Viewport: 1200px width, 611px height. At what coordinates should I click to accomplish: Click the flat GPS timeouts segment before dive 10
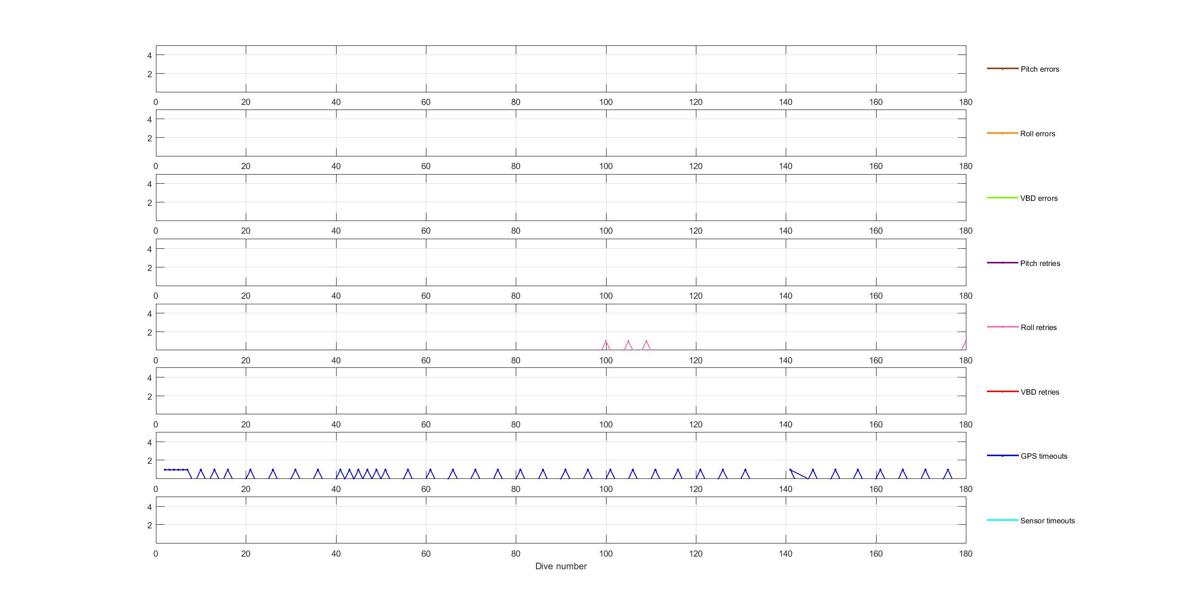(x=175, y=469)
